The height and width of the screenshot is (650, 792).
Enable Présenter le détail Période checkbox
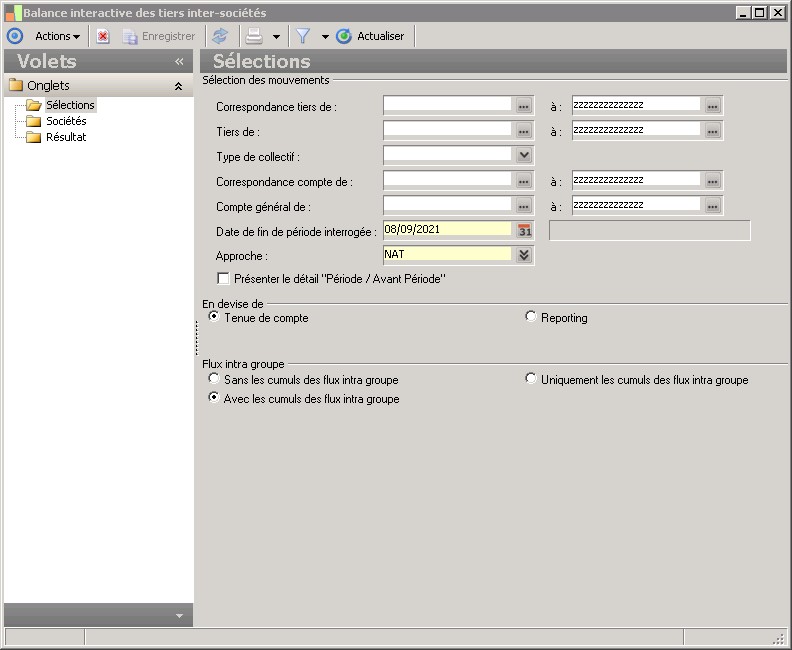point(224,279)
